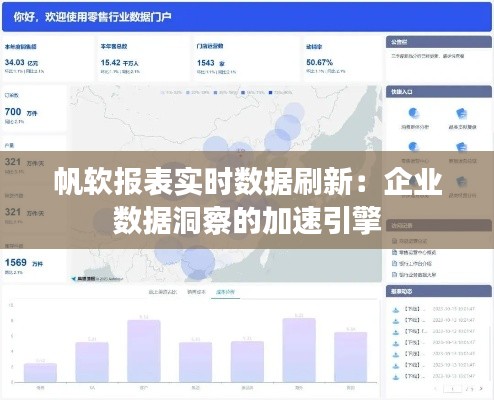The image size is (494, 400).
Task: Switch to the second chart tab
Action: point(196,292)
